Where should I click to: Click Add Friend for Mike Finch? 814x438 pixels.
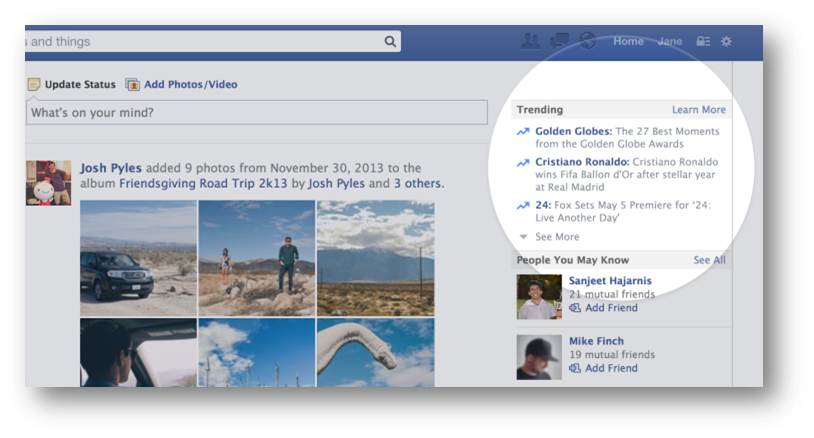(611, 368)
